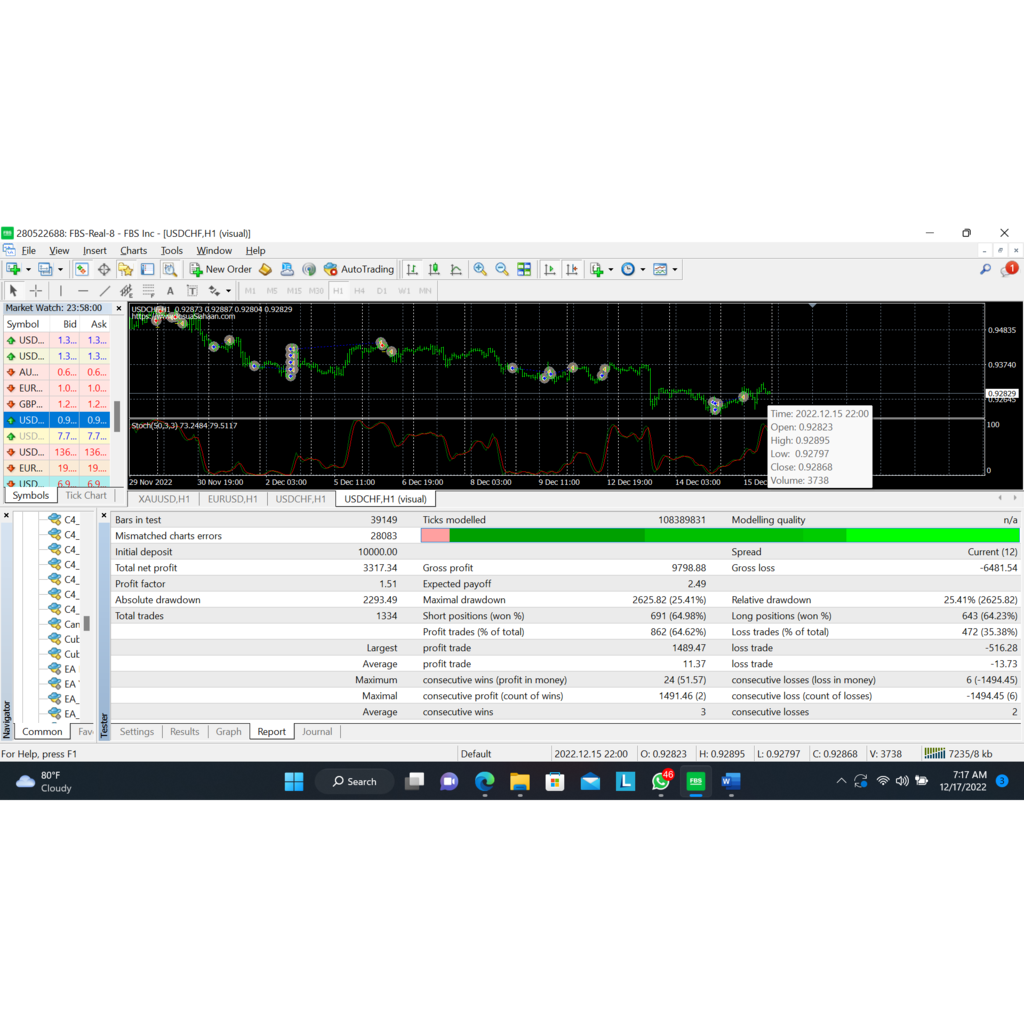Image resolution: width=1024 pixels, height=1024 pixels.
Task: Expand the Arrows objects dropdown
Action: click(x=228, y=291)
